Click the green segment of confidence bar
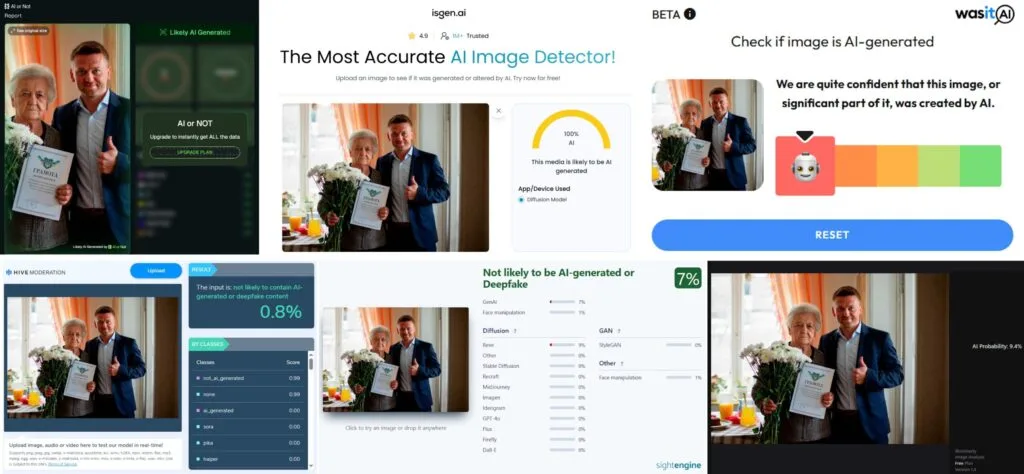 tap(980, 166)
